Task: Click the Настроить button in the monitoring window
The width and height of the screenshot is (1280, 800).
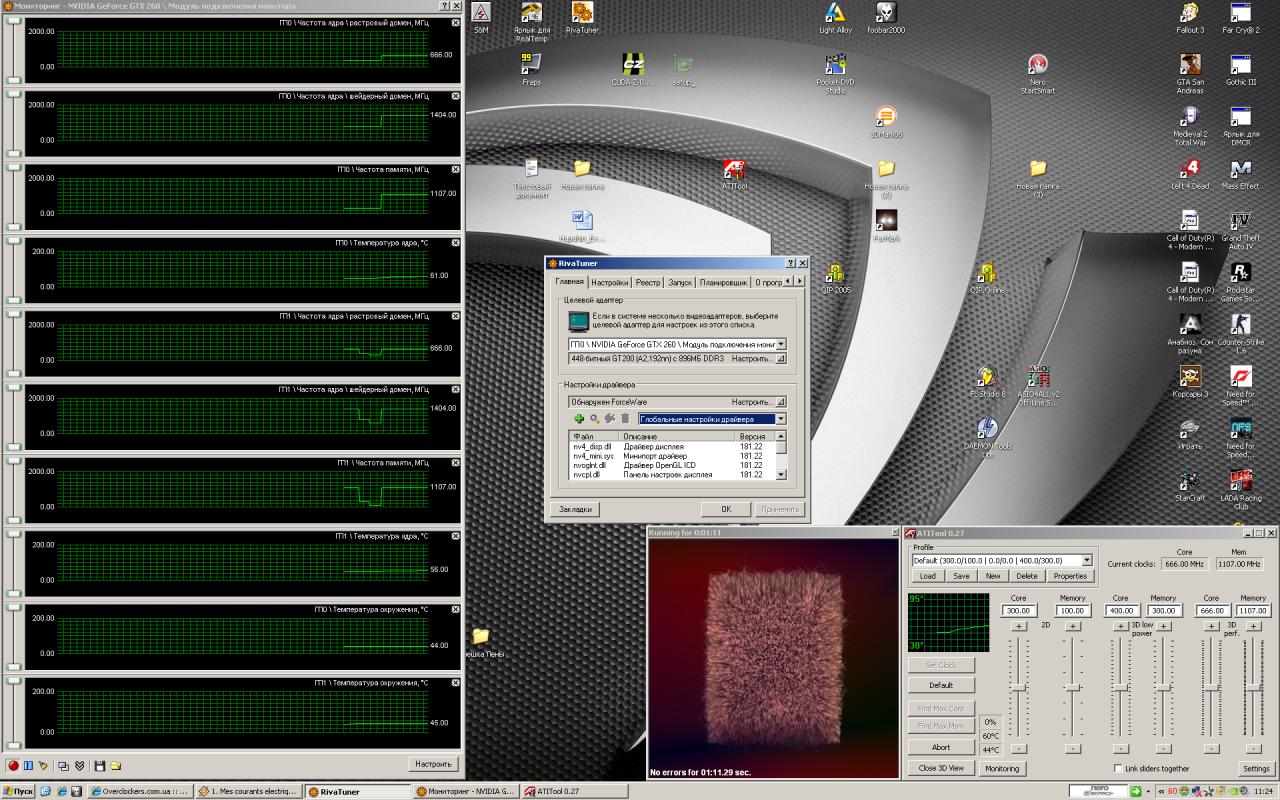Action: click(433, 764)
